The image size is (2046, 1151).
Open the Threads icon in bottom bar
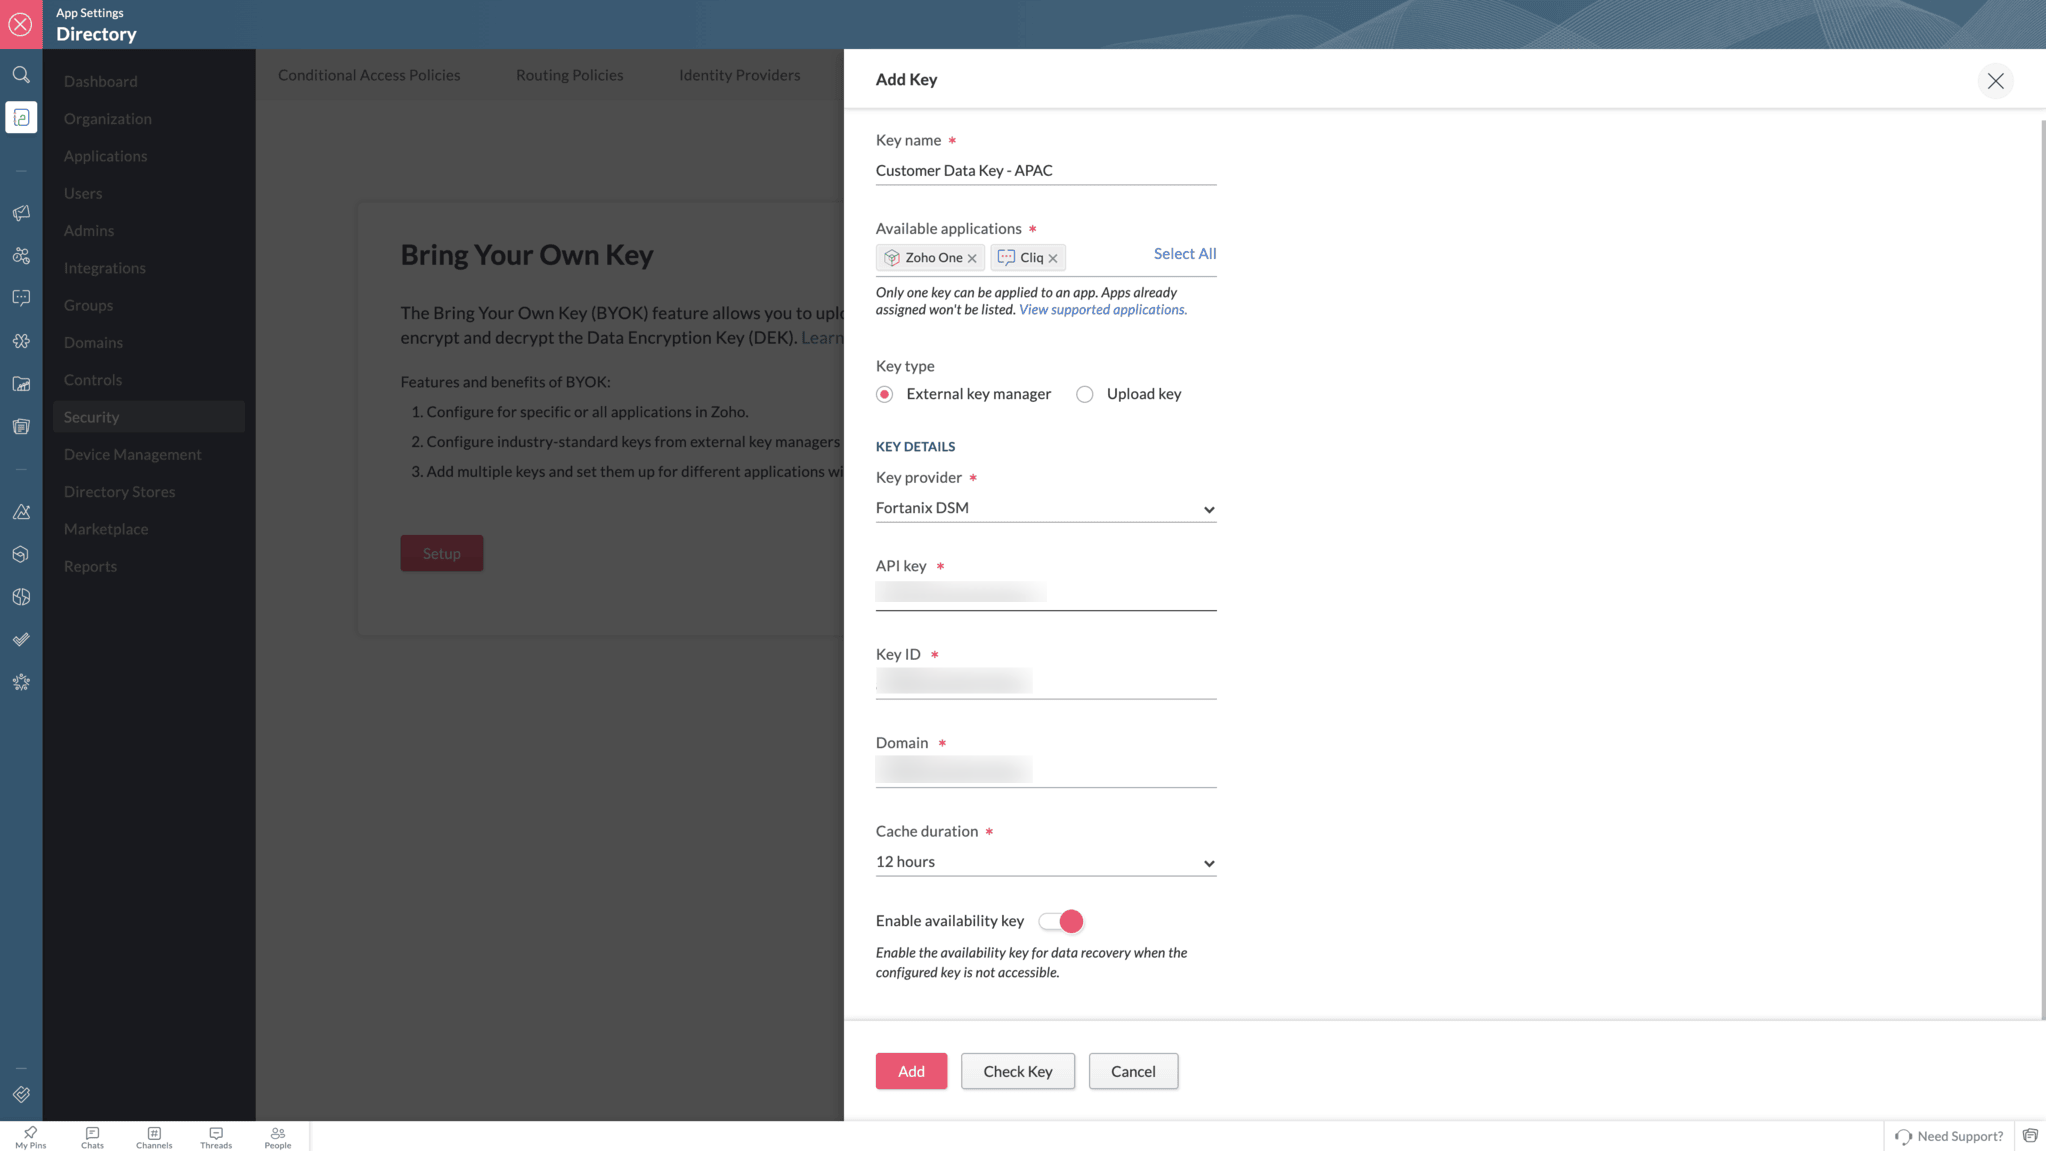(216, 1137)
